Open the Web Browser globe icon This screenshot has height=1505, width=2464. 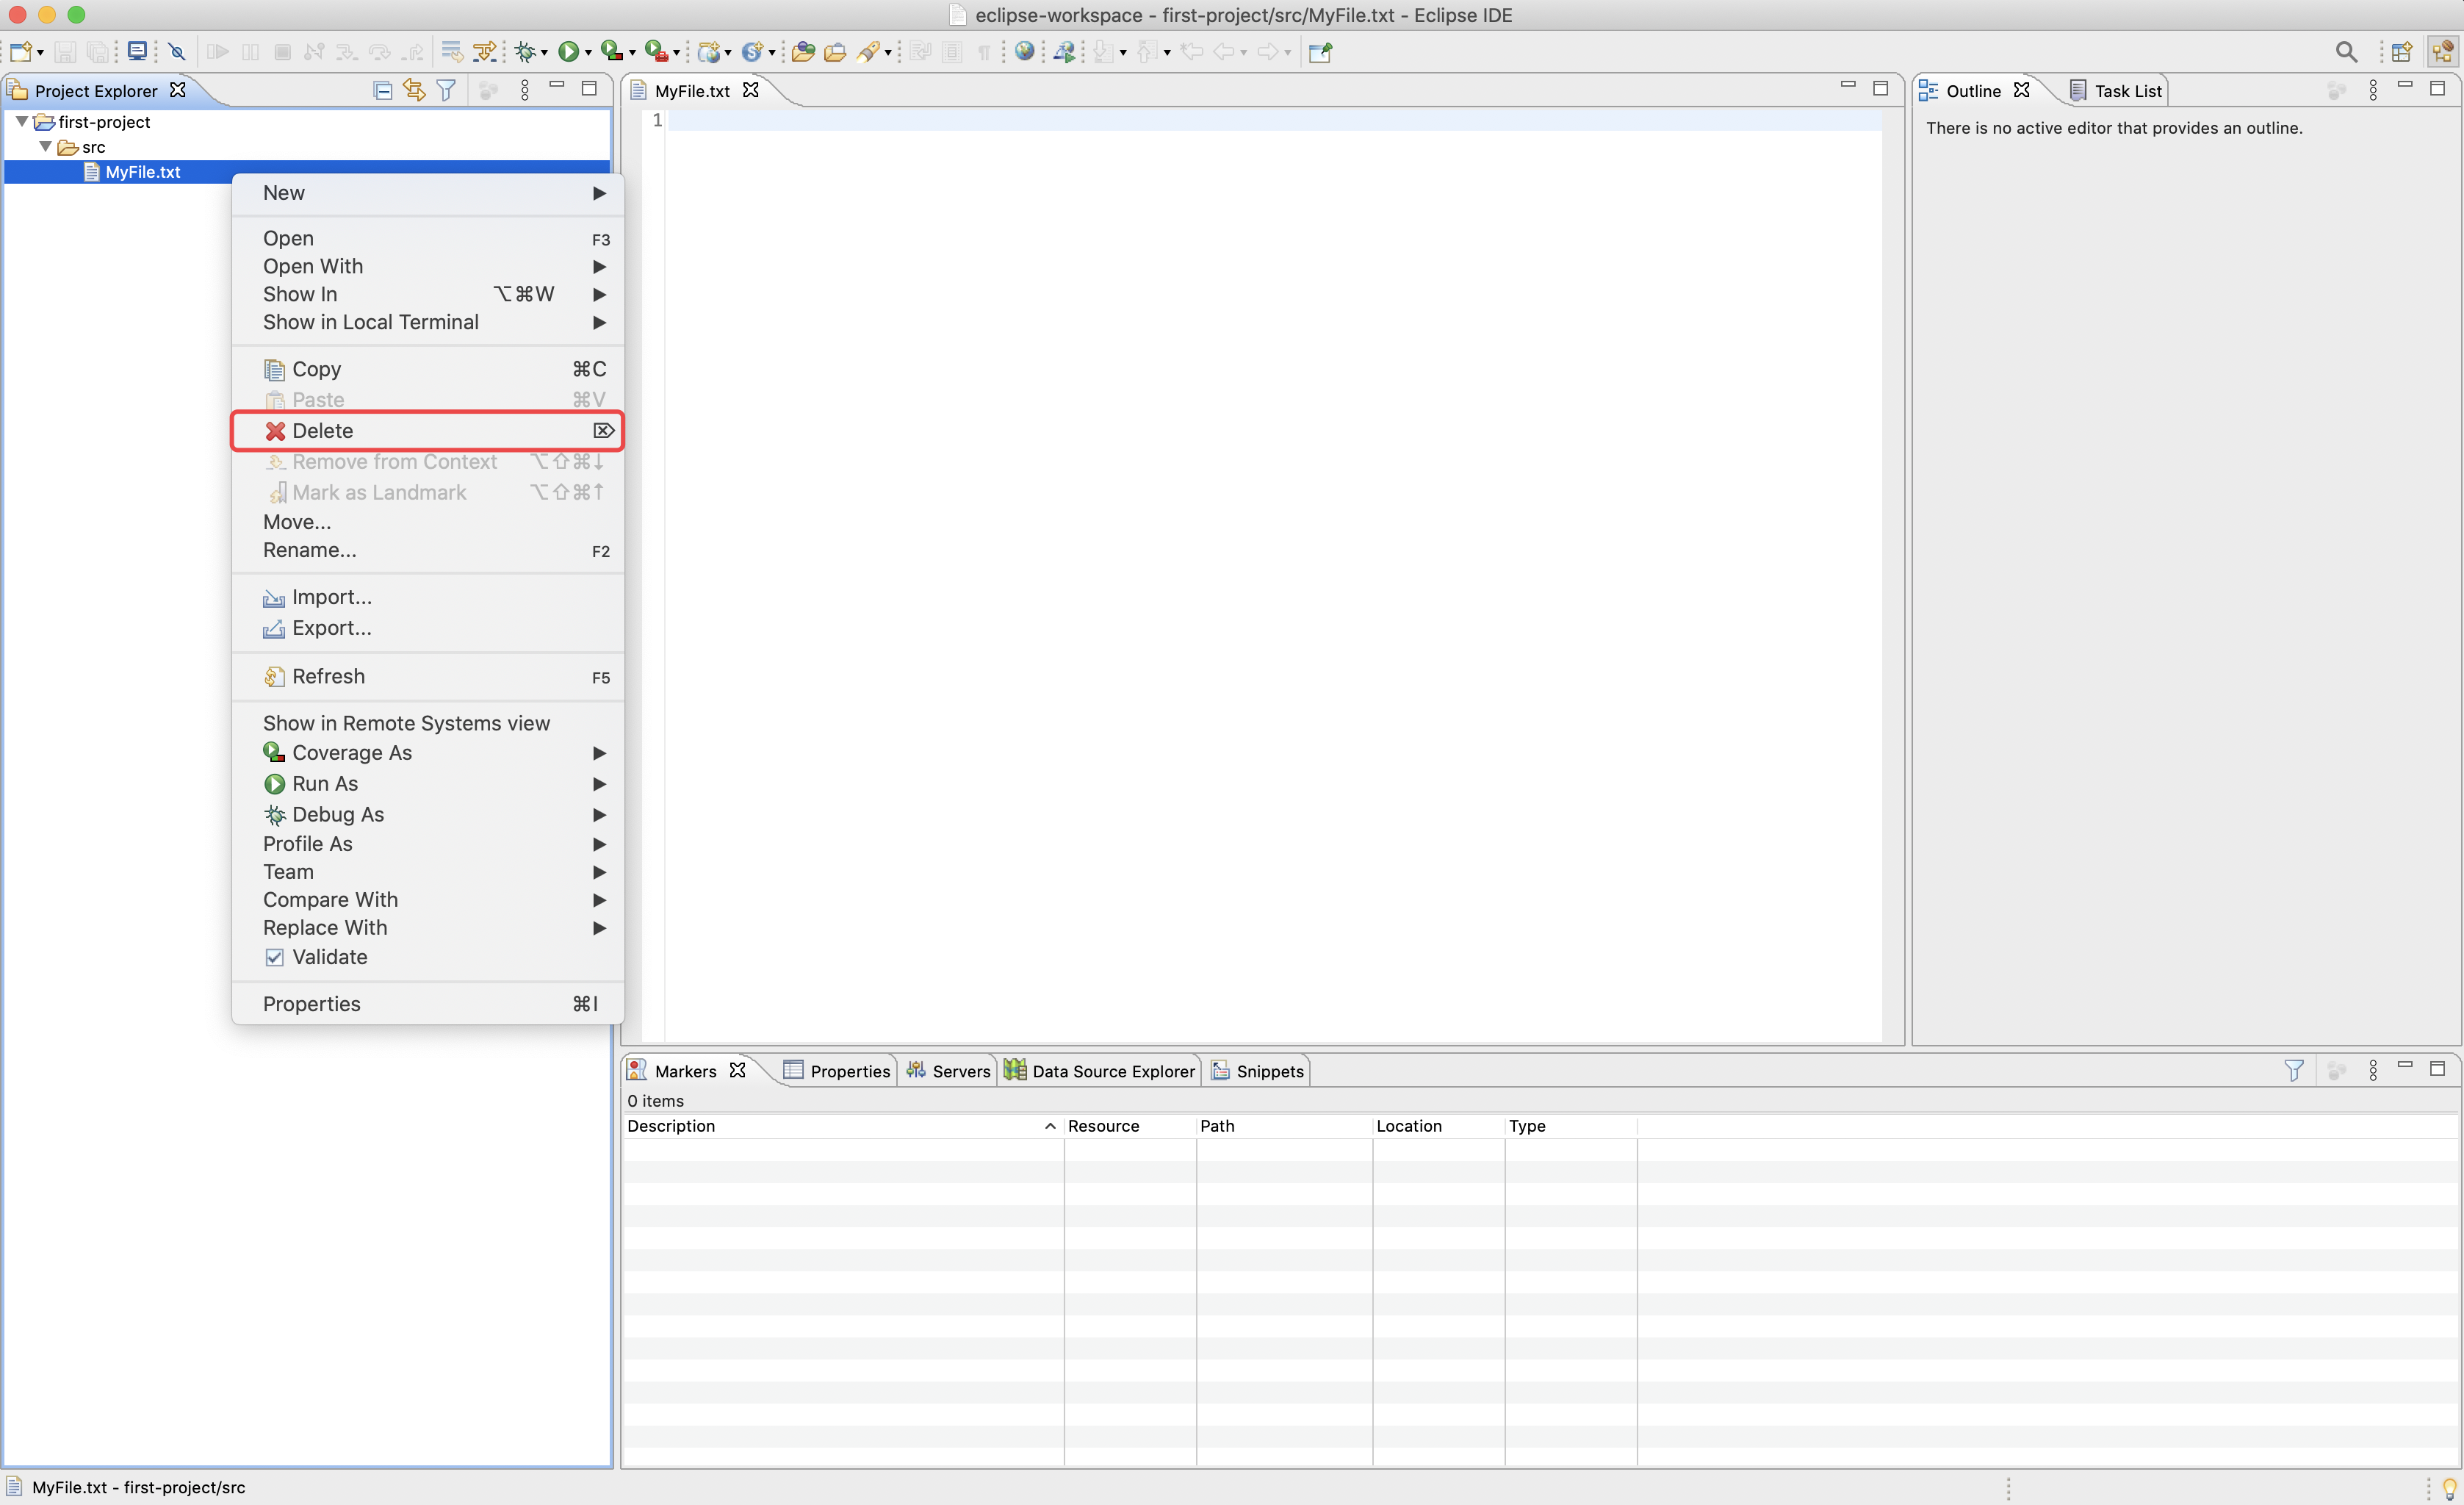tap(1024, 51)
